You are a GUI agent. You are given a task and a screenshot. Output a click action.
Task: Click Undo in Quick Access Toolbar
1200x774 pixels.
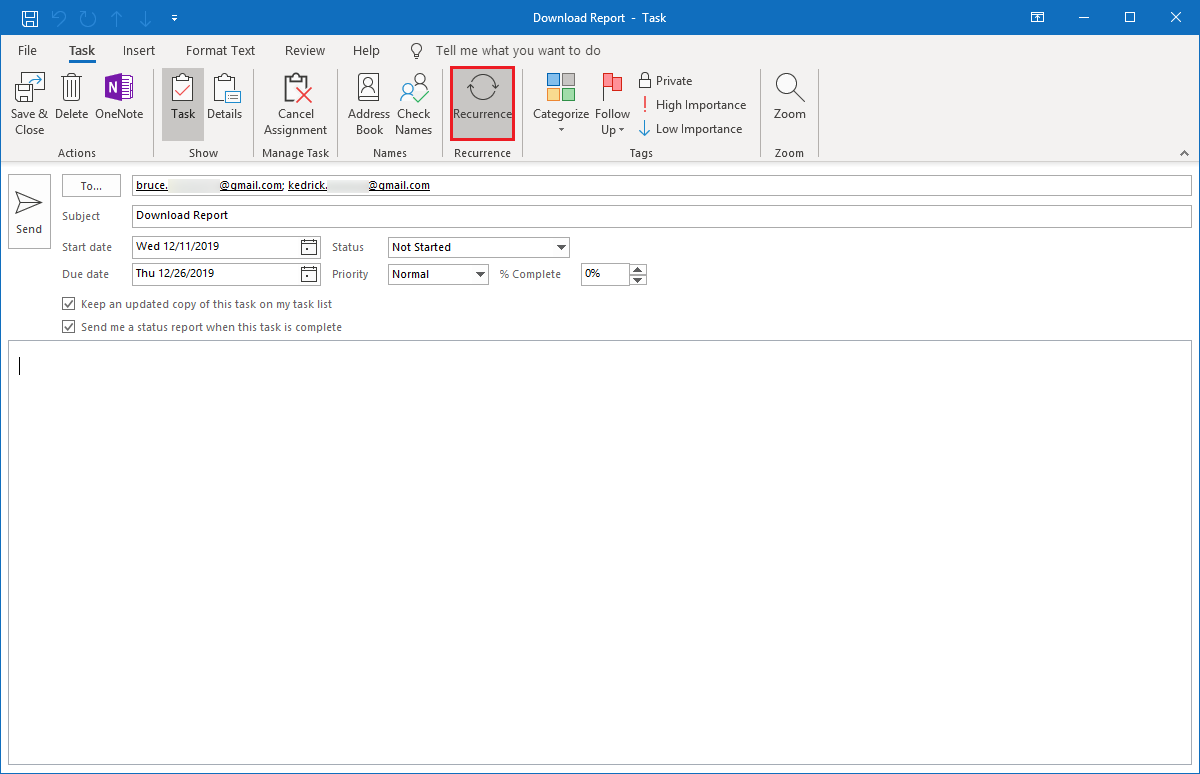pos(59,18)
